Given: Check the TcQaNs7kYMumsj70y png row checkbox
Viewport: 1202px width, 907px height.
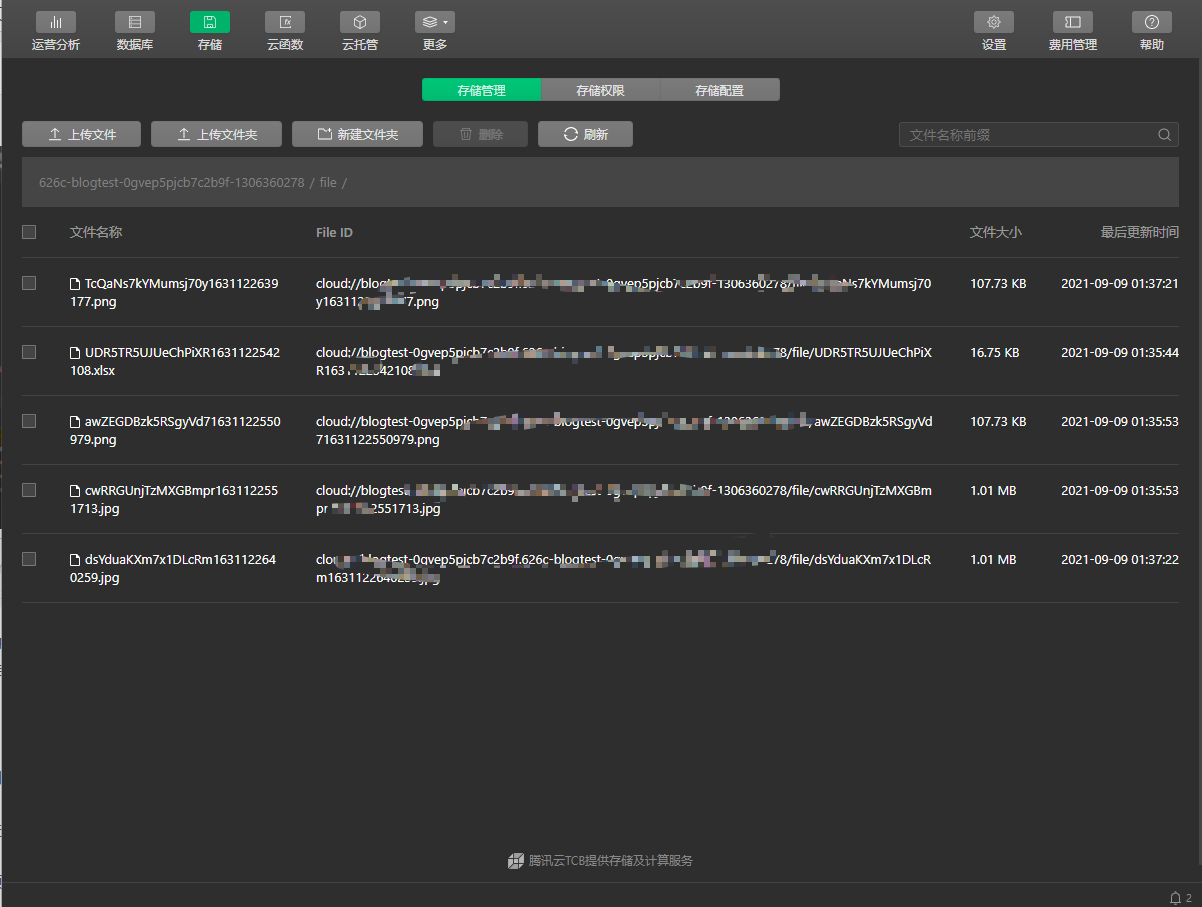Looking at the screenshot, I should (x=29, y=283).
